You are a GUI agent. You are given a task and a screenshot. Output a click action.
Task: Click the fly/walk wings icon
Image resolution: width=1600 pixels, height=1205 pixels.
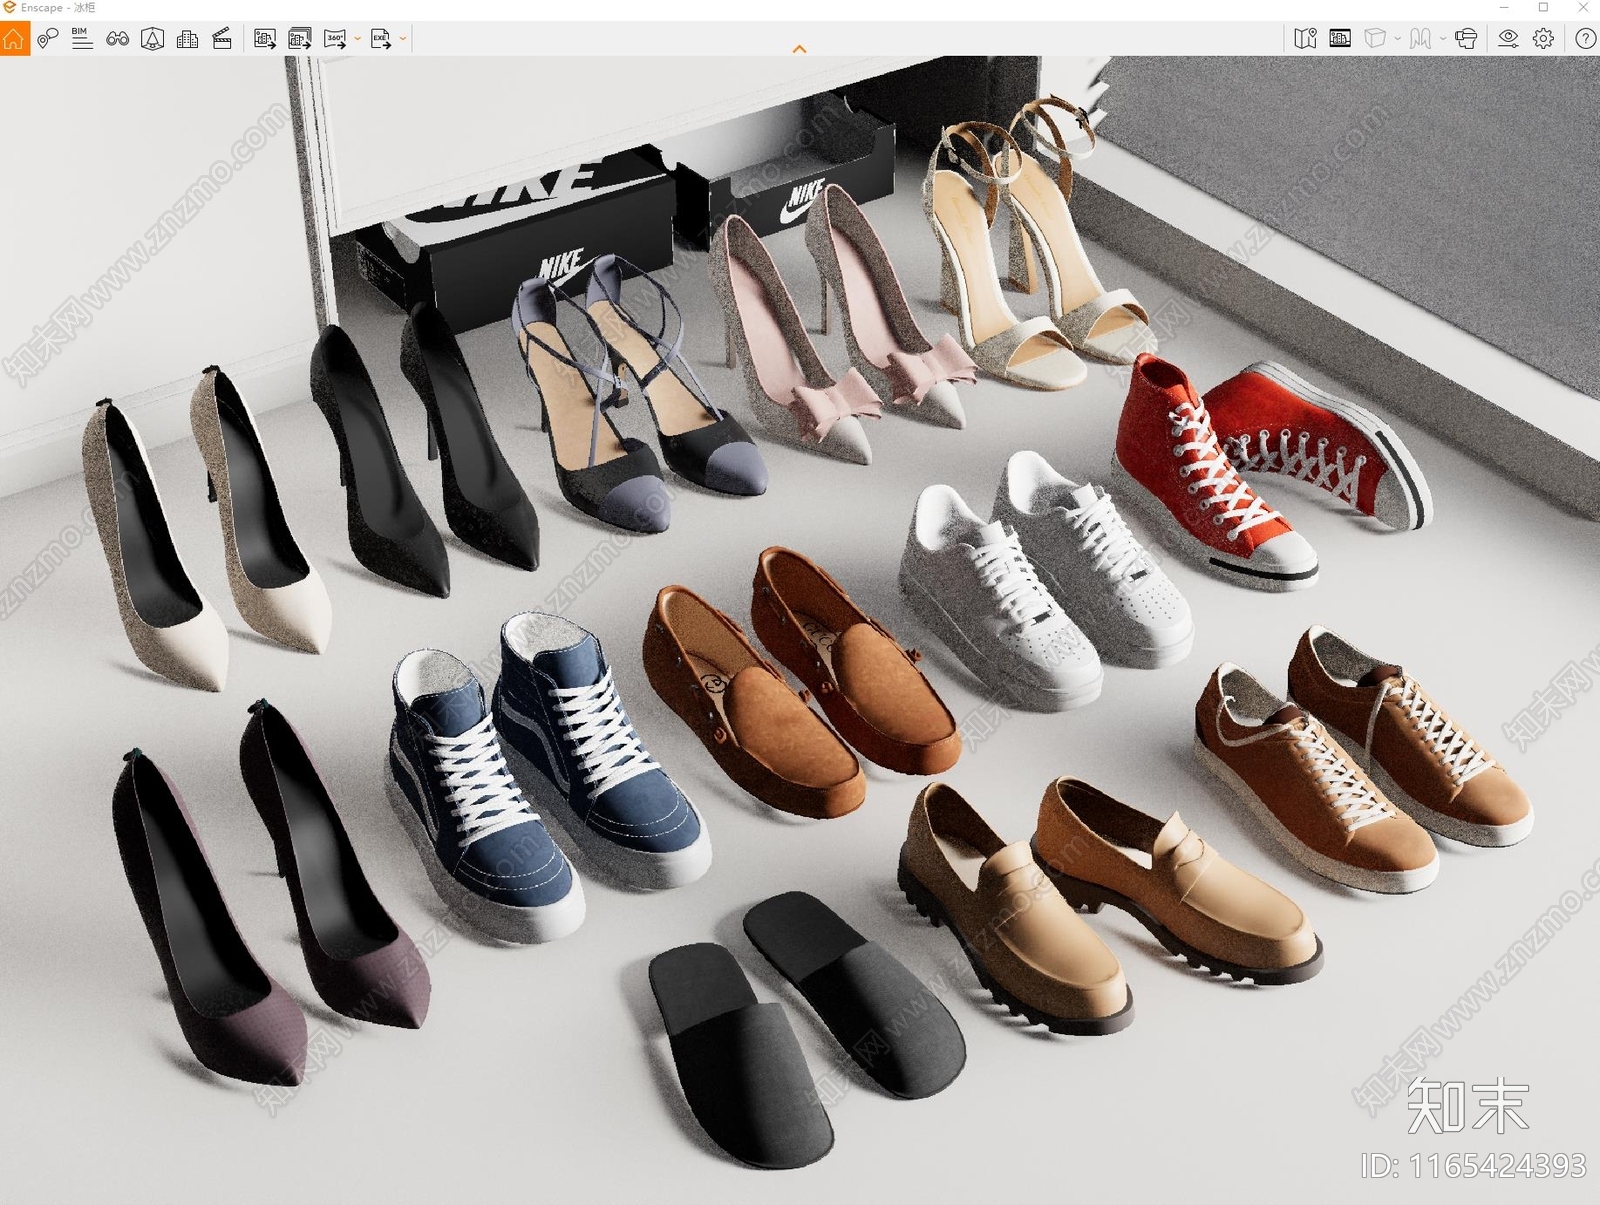1420,39
